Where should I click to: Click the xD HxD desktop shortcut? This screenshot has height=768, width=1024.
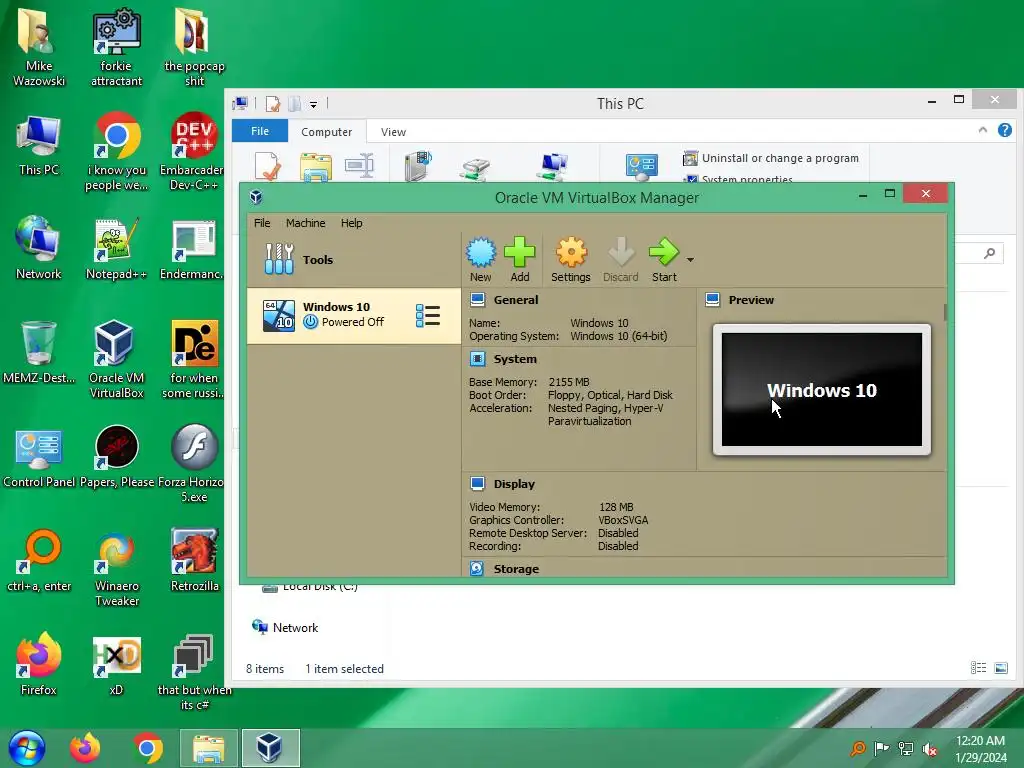click(116, 664)
